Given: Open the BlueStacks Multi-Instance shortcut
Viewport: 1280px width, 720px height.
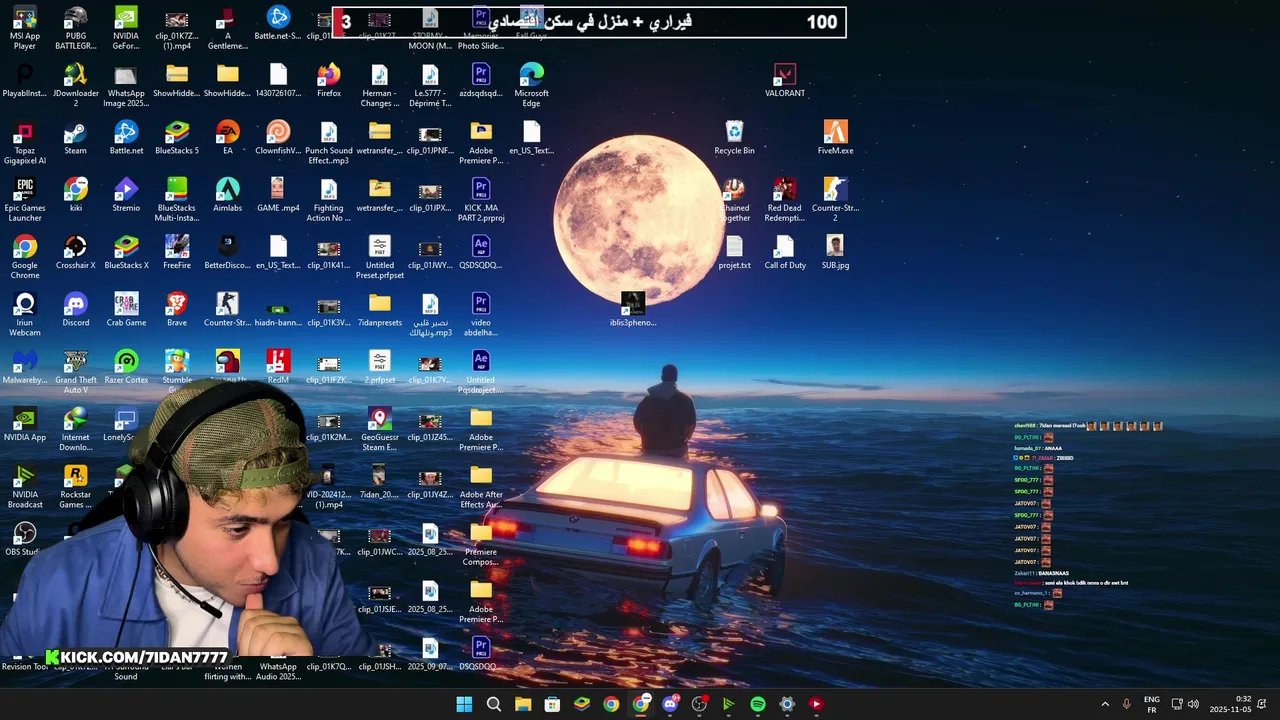Looking at the screenshot, I should pos(177,200).
